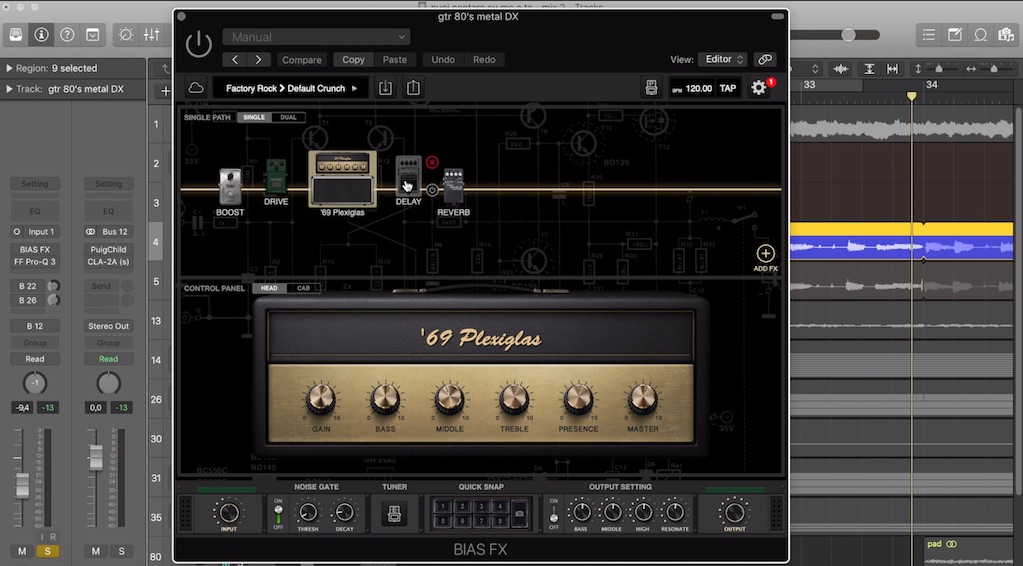Open Logic List Editors icon
This screenshot has height=566, width=1023.
[928, 35]
